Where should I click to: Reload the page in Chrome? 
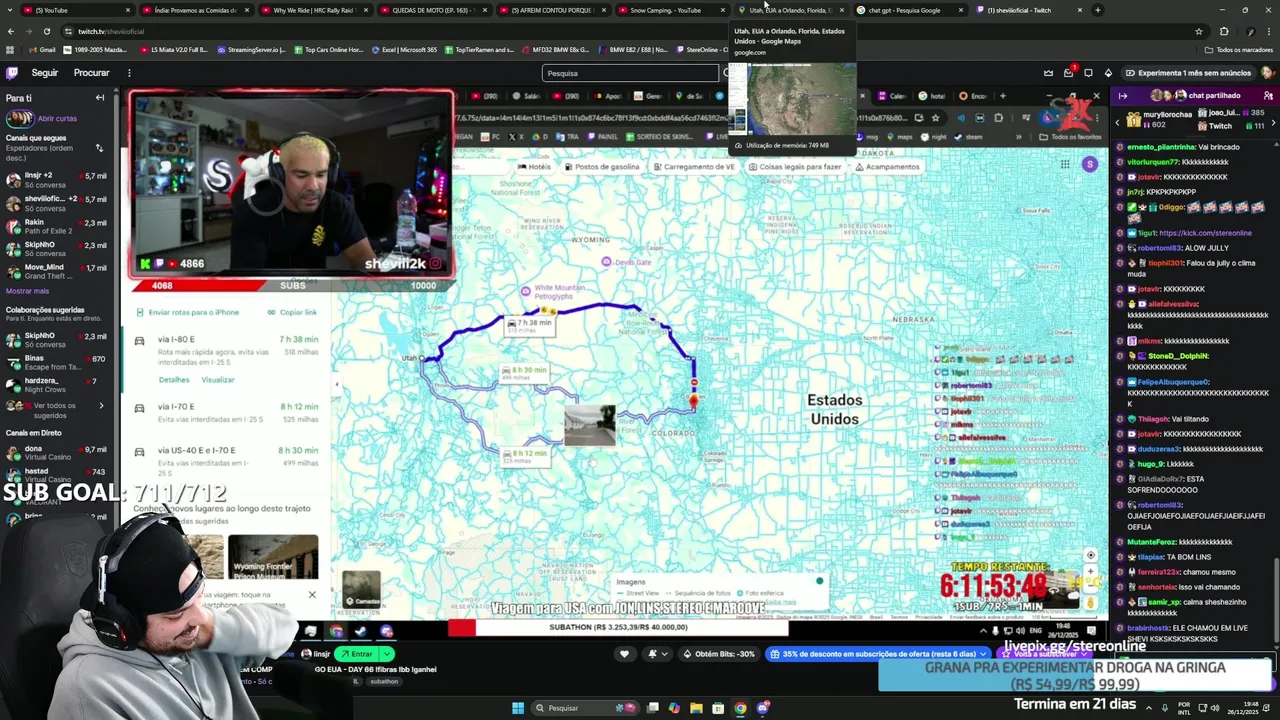(x=47, y=31)
